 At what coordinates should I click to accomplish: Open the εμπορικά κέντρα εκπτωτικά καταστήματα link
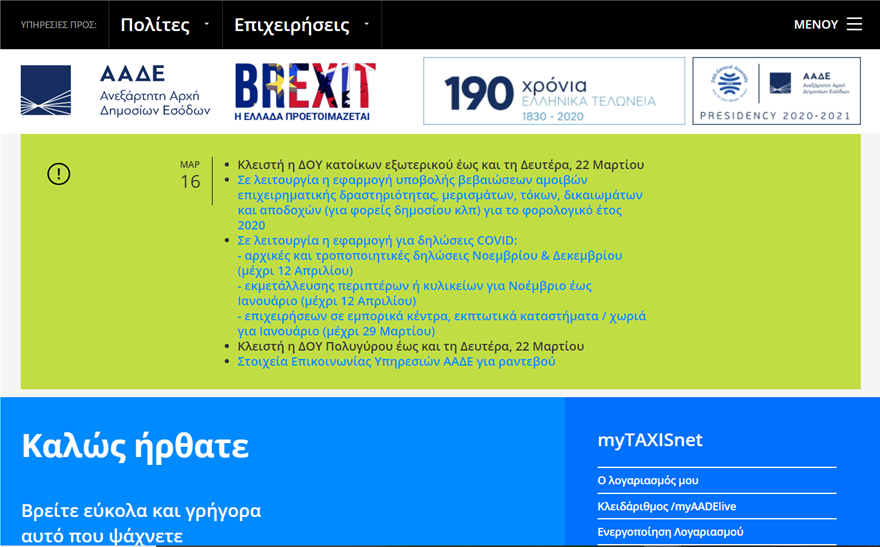point(441,323)
